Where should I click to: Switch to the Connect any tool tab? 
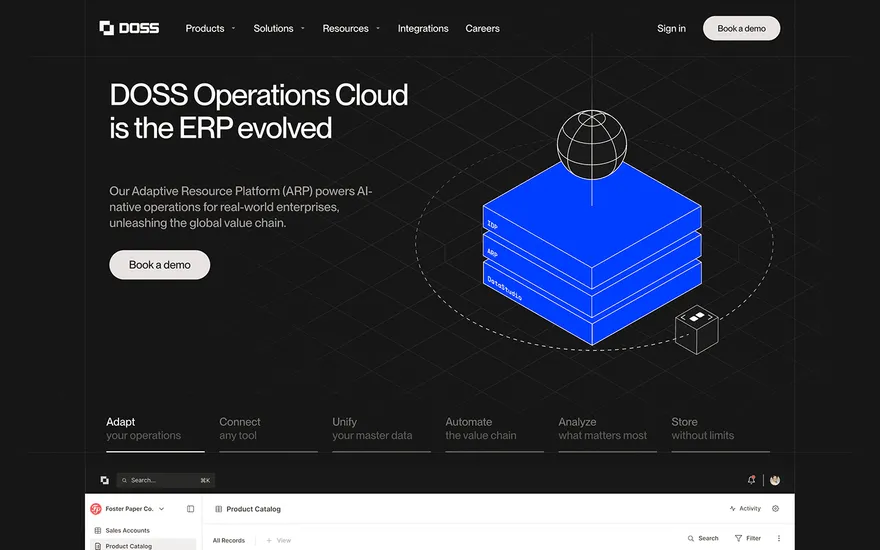268,433
